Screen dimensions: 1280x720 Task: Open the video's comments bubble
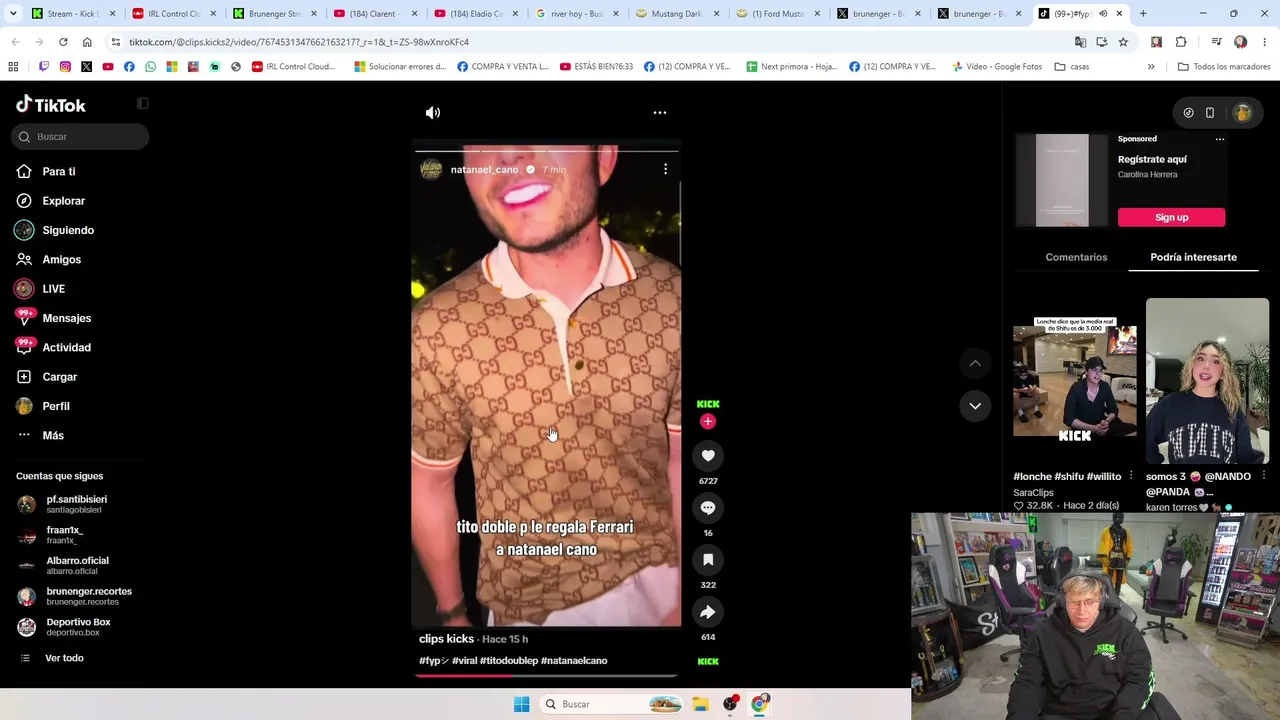click(x=708, y=508)
